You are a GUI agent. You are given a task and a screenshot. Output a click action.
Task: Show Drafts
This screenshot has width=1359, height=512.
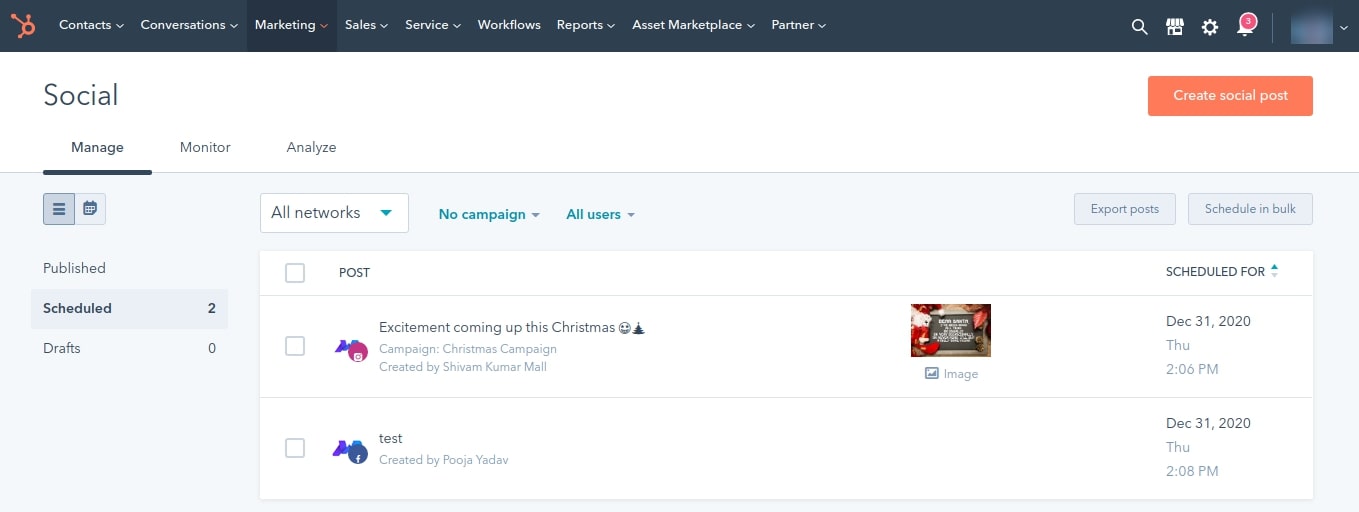click(x=129, y=348)
